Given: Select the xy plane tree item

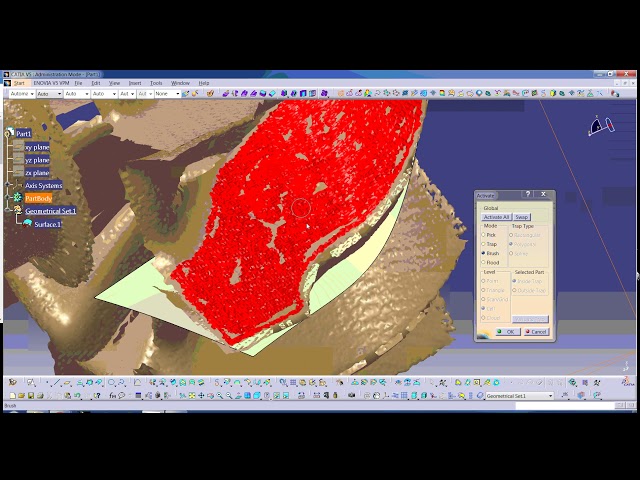Looking at the screenshot, I should [x=37, y=147].
